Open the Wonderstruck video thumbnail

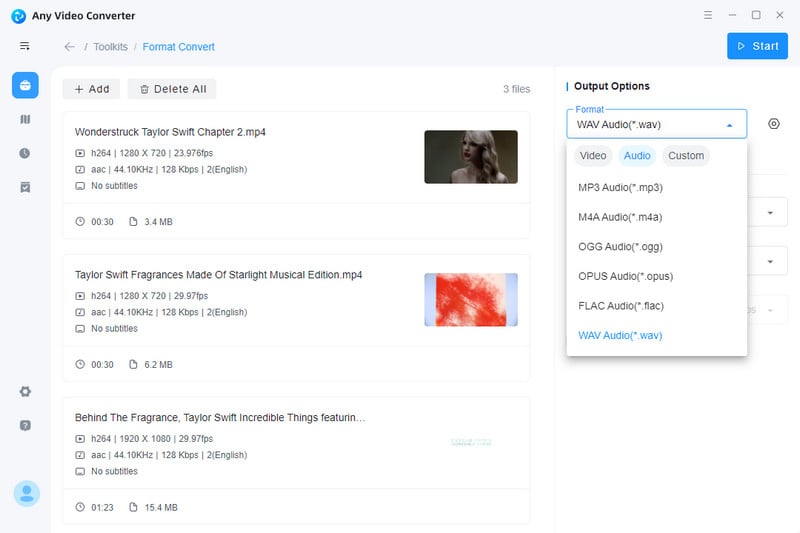click(x=471, y=157)
